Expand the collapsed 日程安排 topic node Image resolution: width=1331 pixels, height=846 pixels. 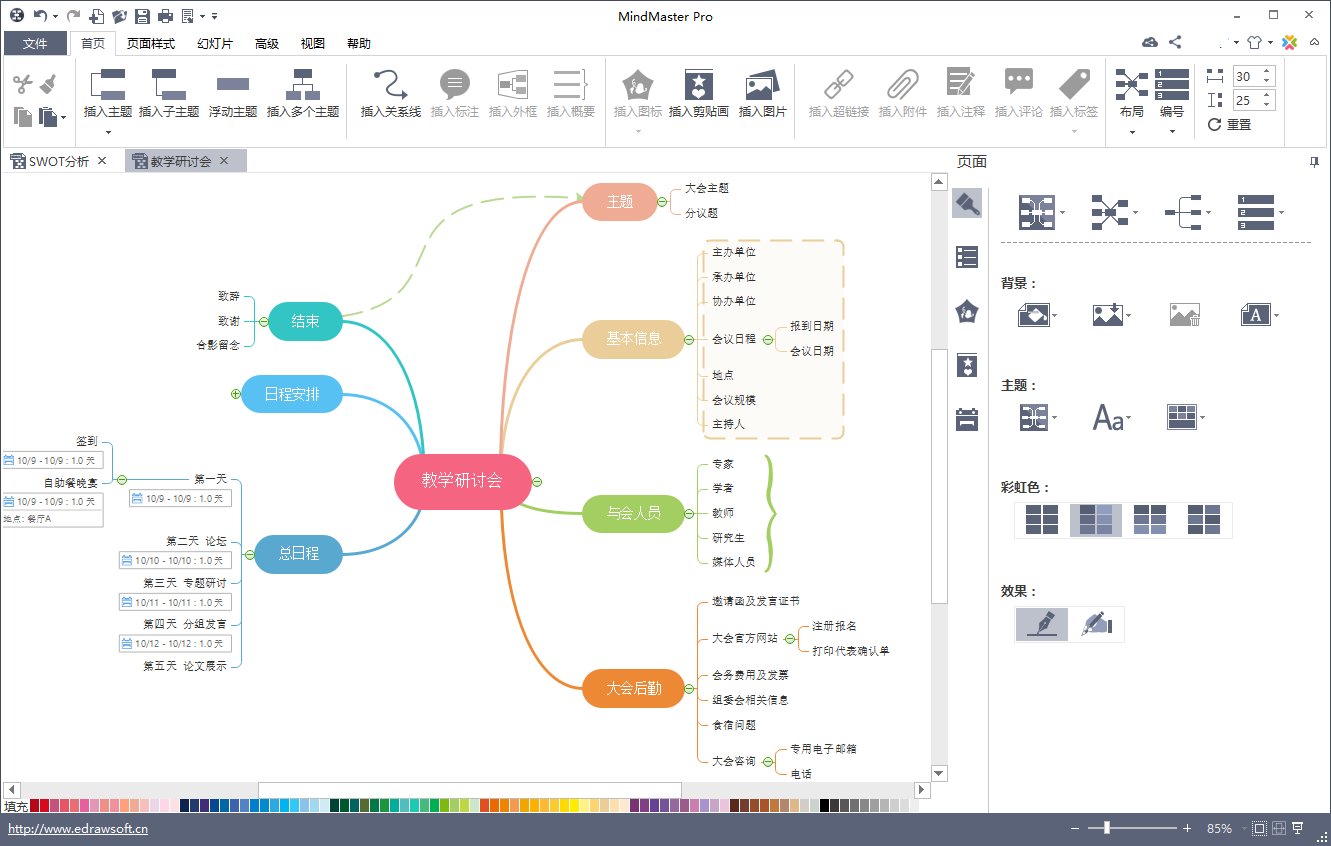click(236, 394)
